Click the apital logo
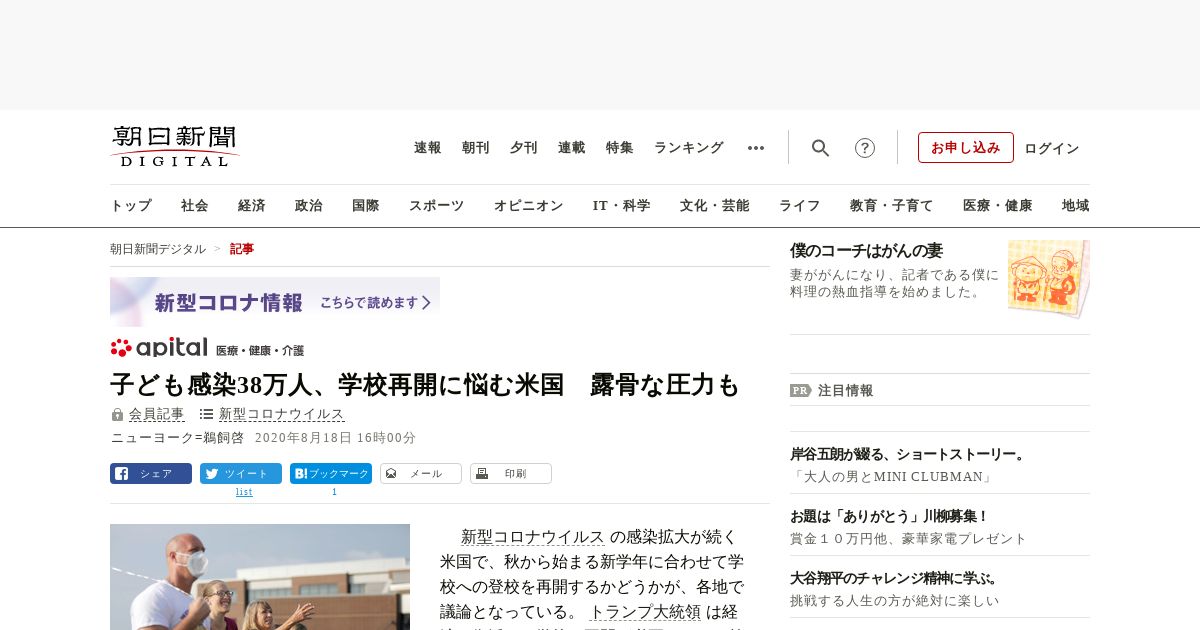 (x=159, y=348)
